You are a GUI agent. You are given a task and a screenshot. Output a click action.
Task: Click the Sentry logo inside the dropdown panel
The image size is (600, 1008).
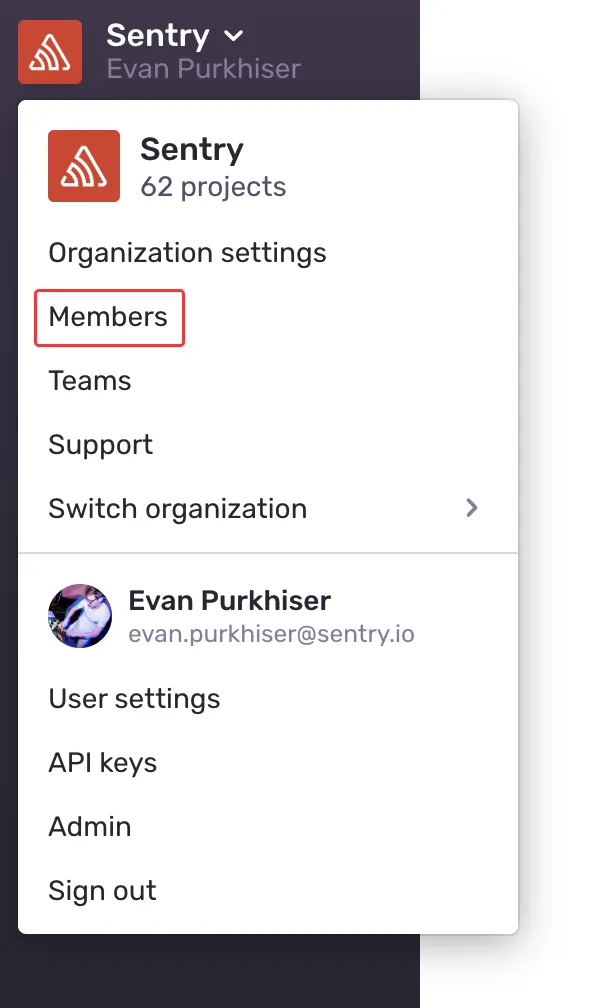coord(83,166)
